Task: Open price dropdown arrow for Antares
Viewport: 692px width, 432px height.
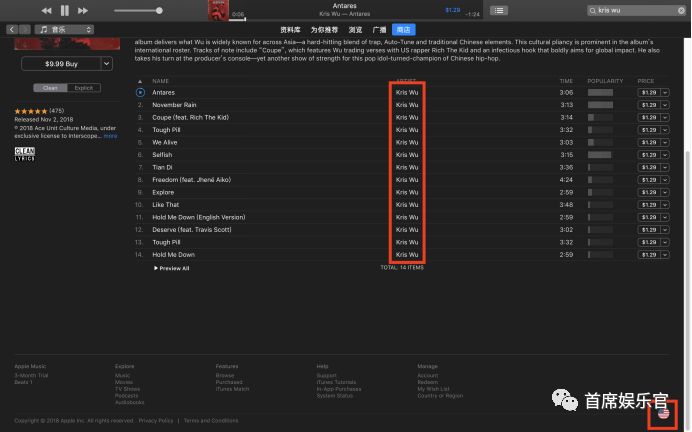Action: pos(665,93)
